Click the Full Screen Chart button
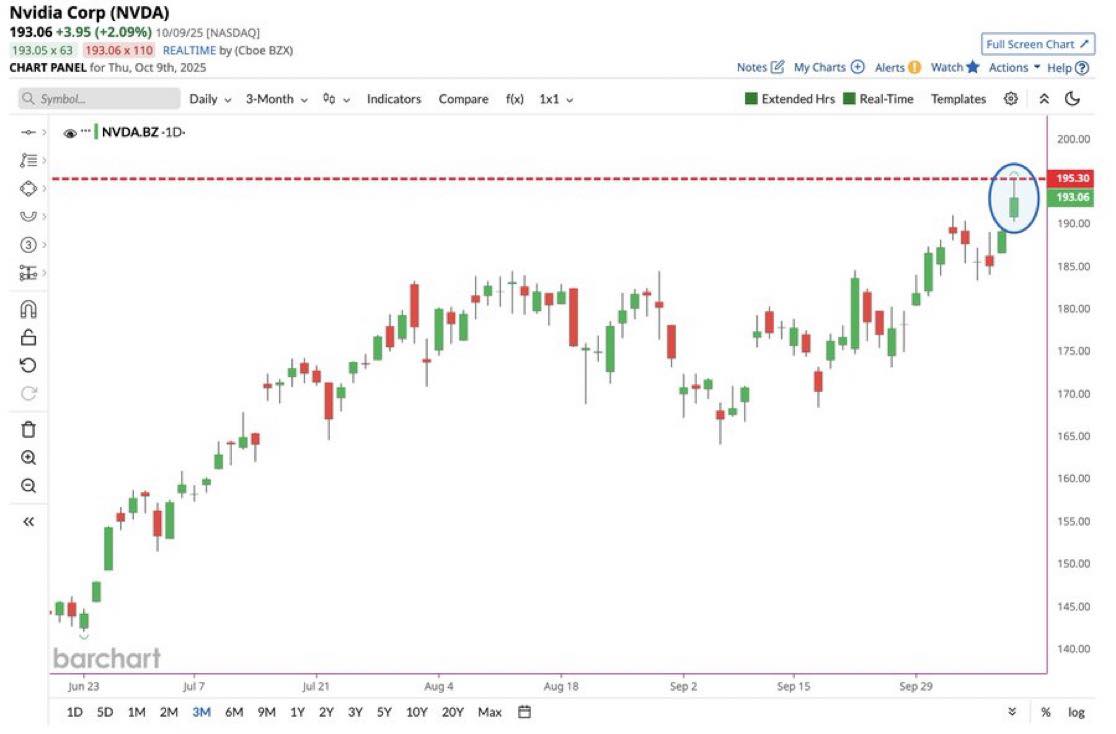The image size is (1116, 734). coord(1038,44)
